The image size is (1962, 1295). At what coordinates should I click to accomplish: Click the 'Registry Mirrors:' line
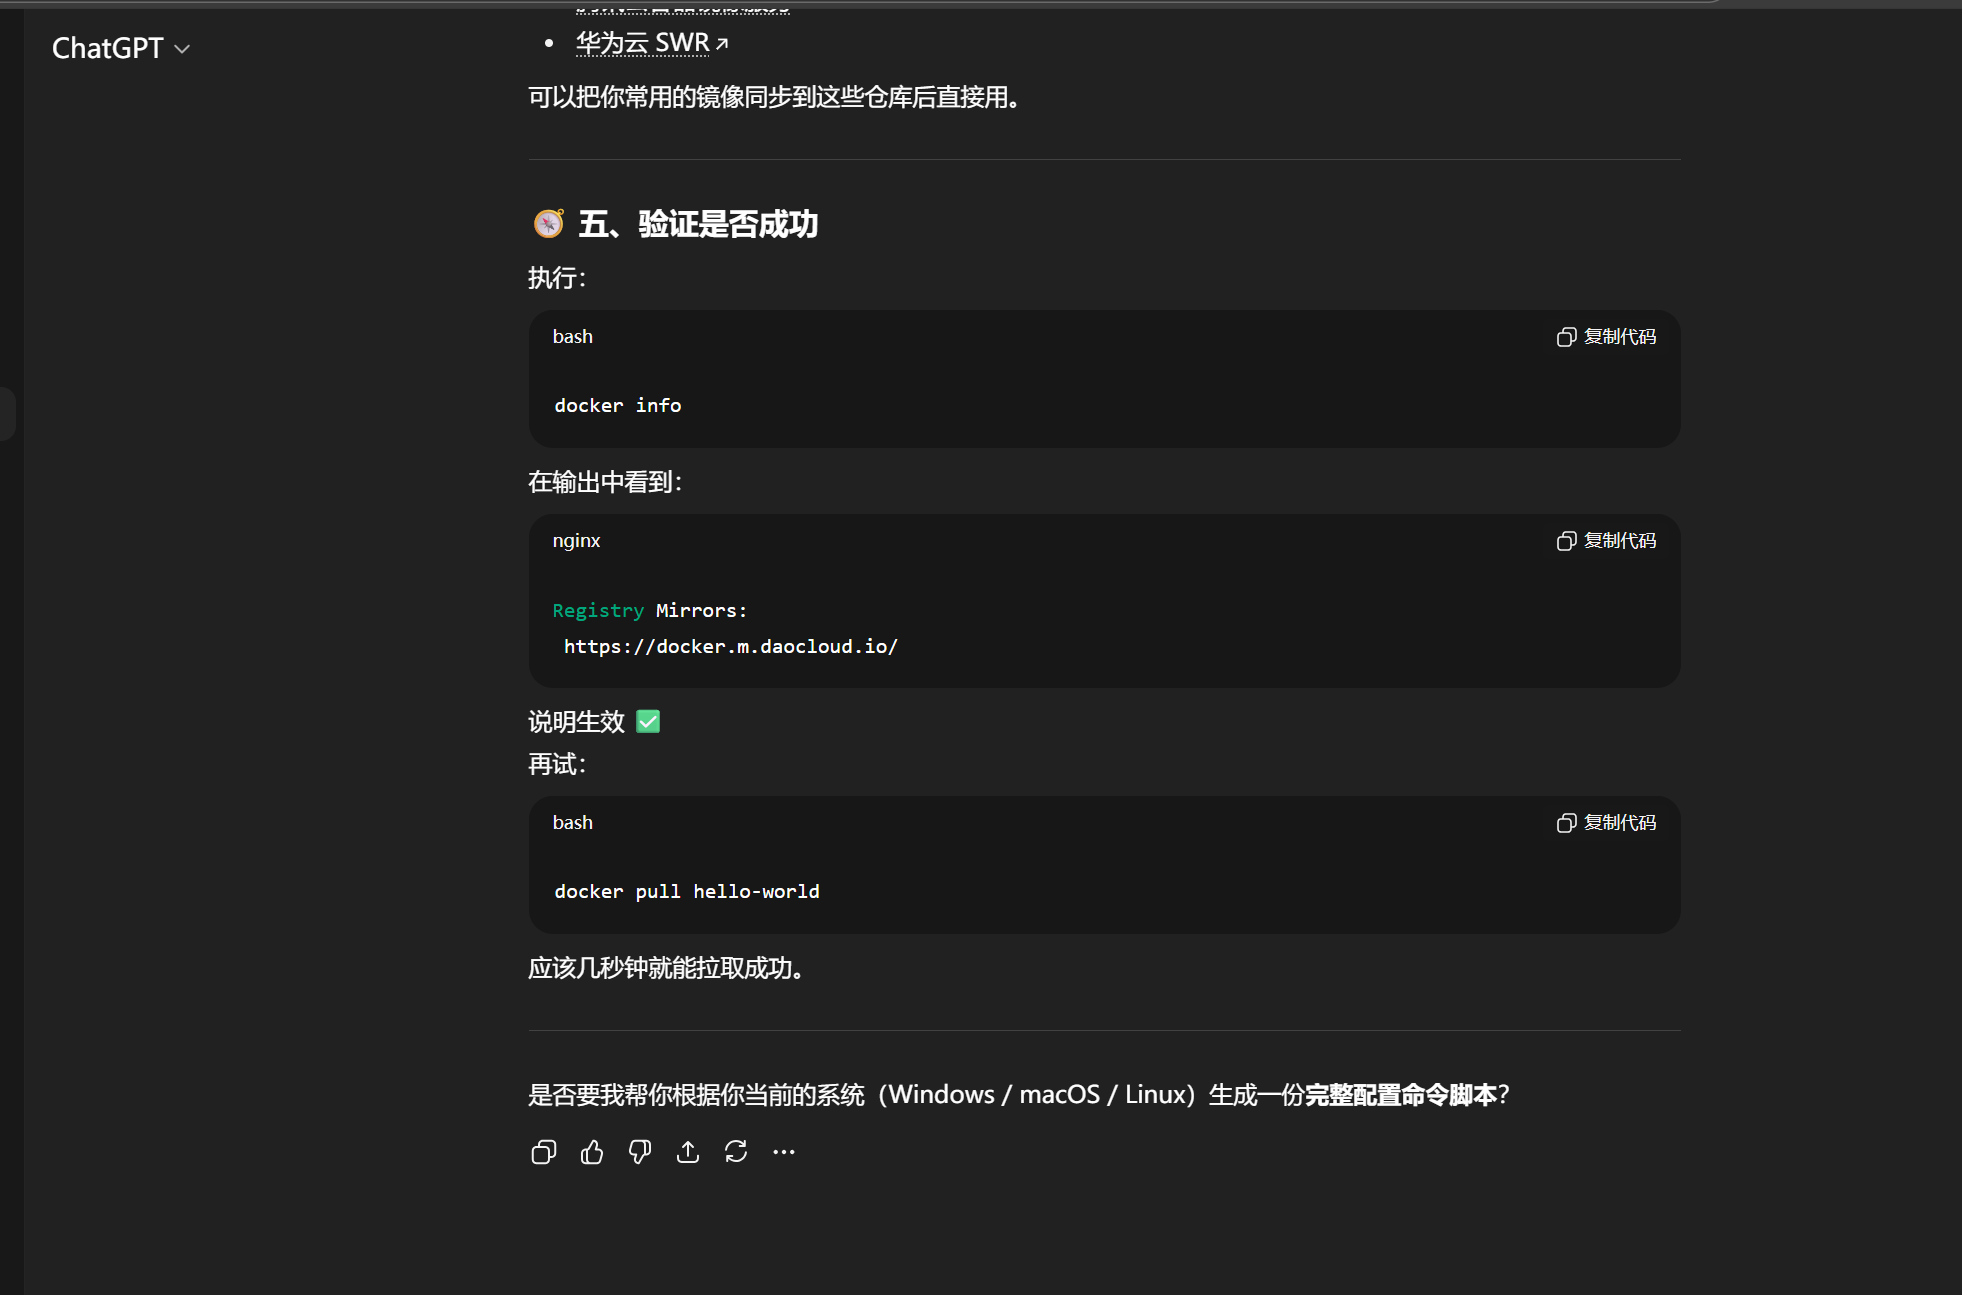[650, 610]
